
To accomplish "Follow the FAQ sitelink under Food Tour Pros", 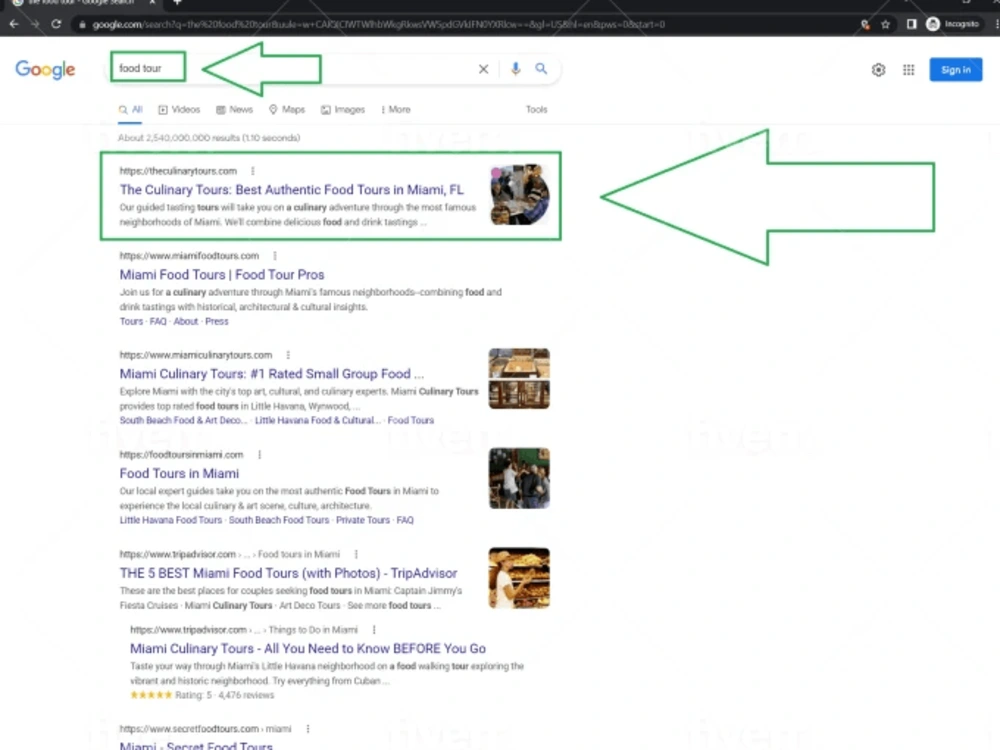I will [x=158, y=321].
